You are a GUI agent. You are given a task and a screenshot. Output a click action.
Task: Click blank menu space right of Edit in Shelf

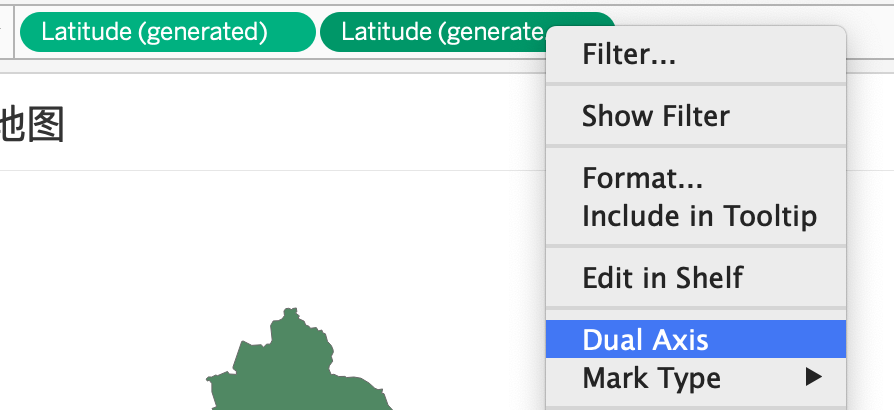click(793, 277)
